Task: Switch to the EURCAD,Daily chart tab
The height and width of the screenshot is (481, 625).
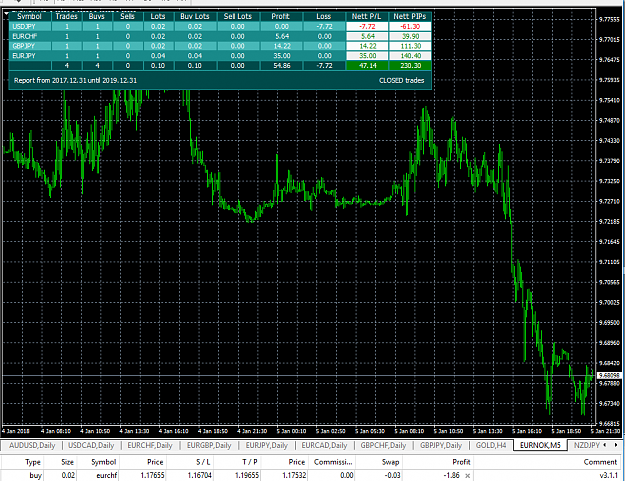Action: tap(324, 445)
